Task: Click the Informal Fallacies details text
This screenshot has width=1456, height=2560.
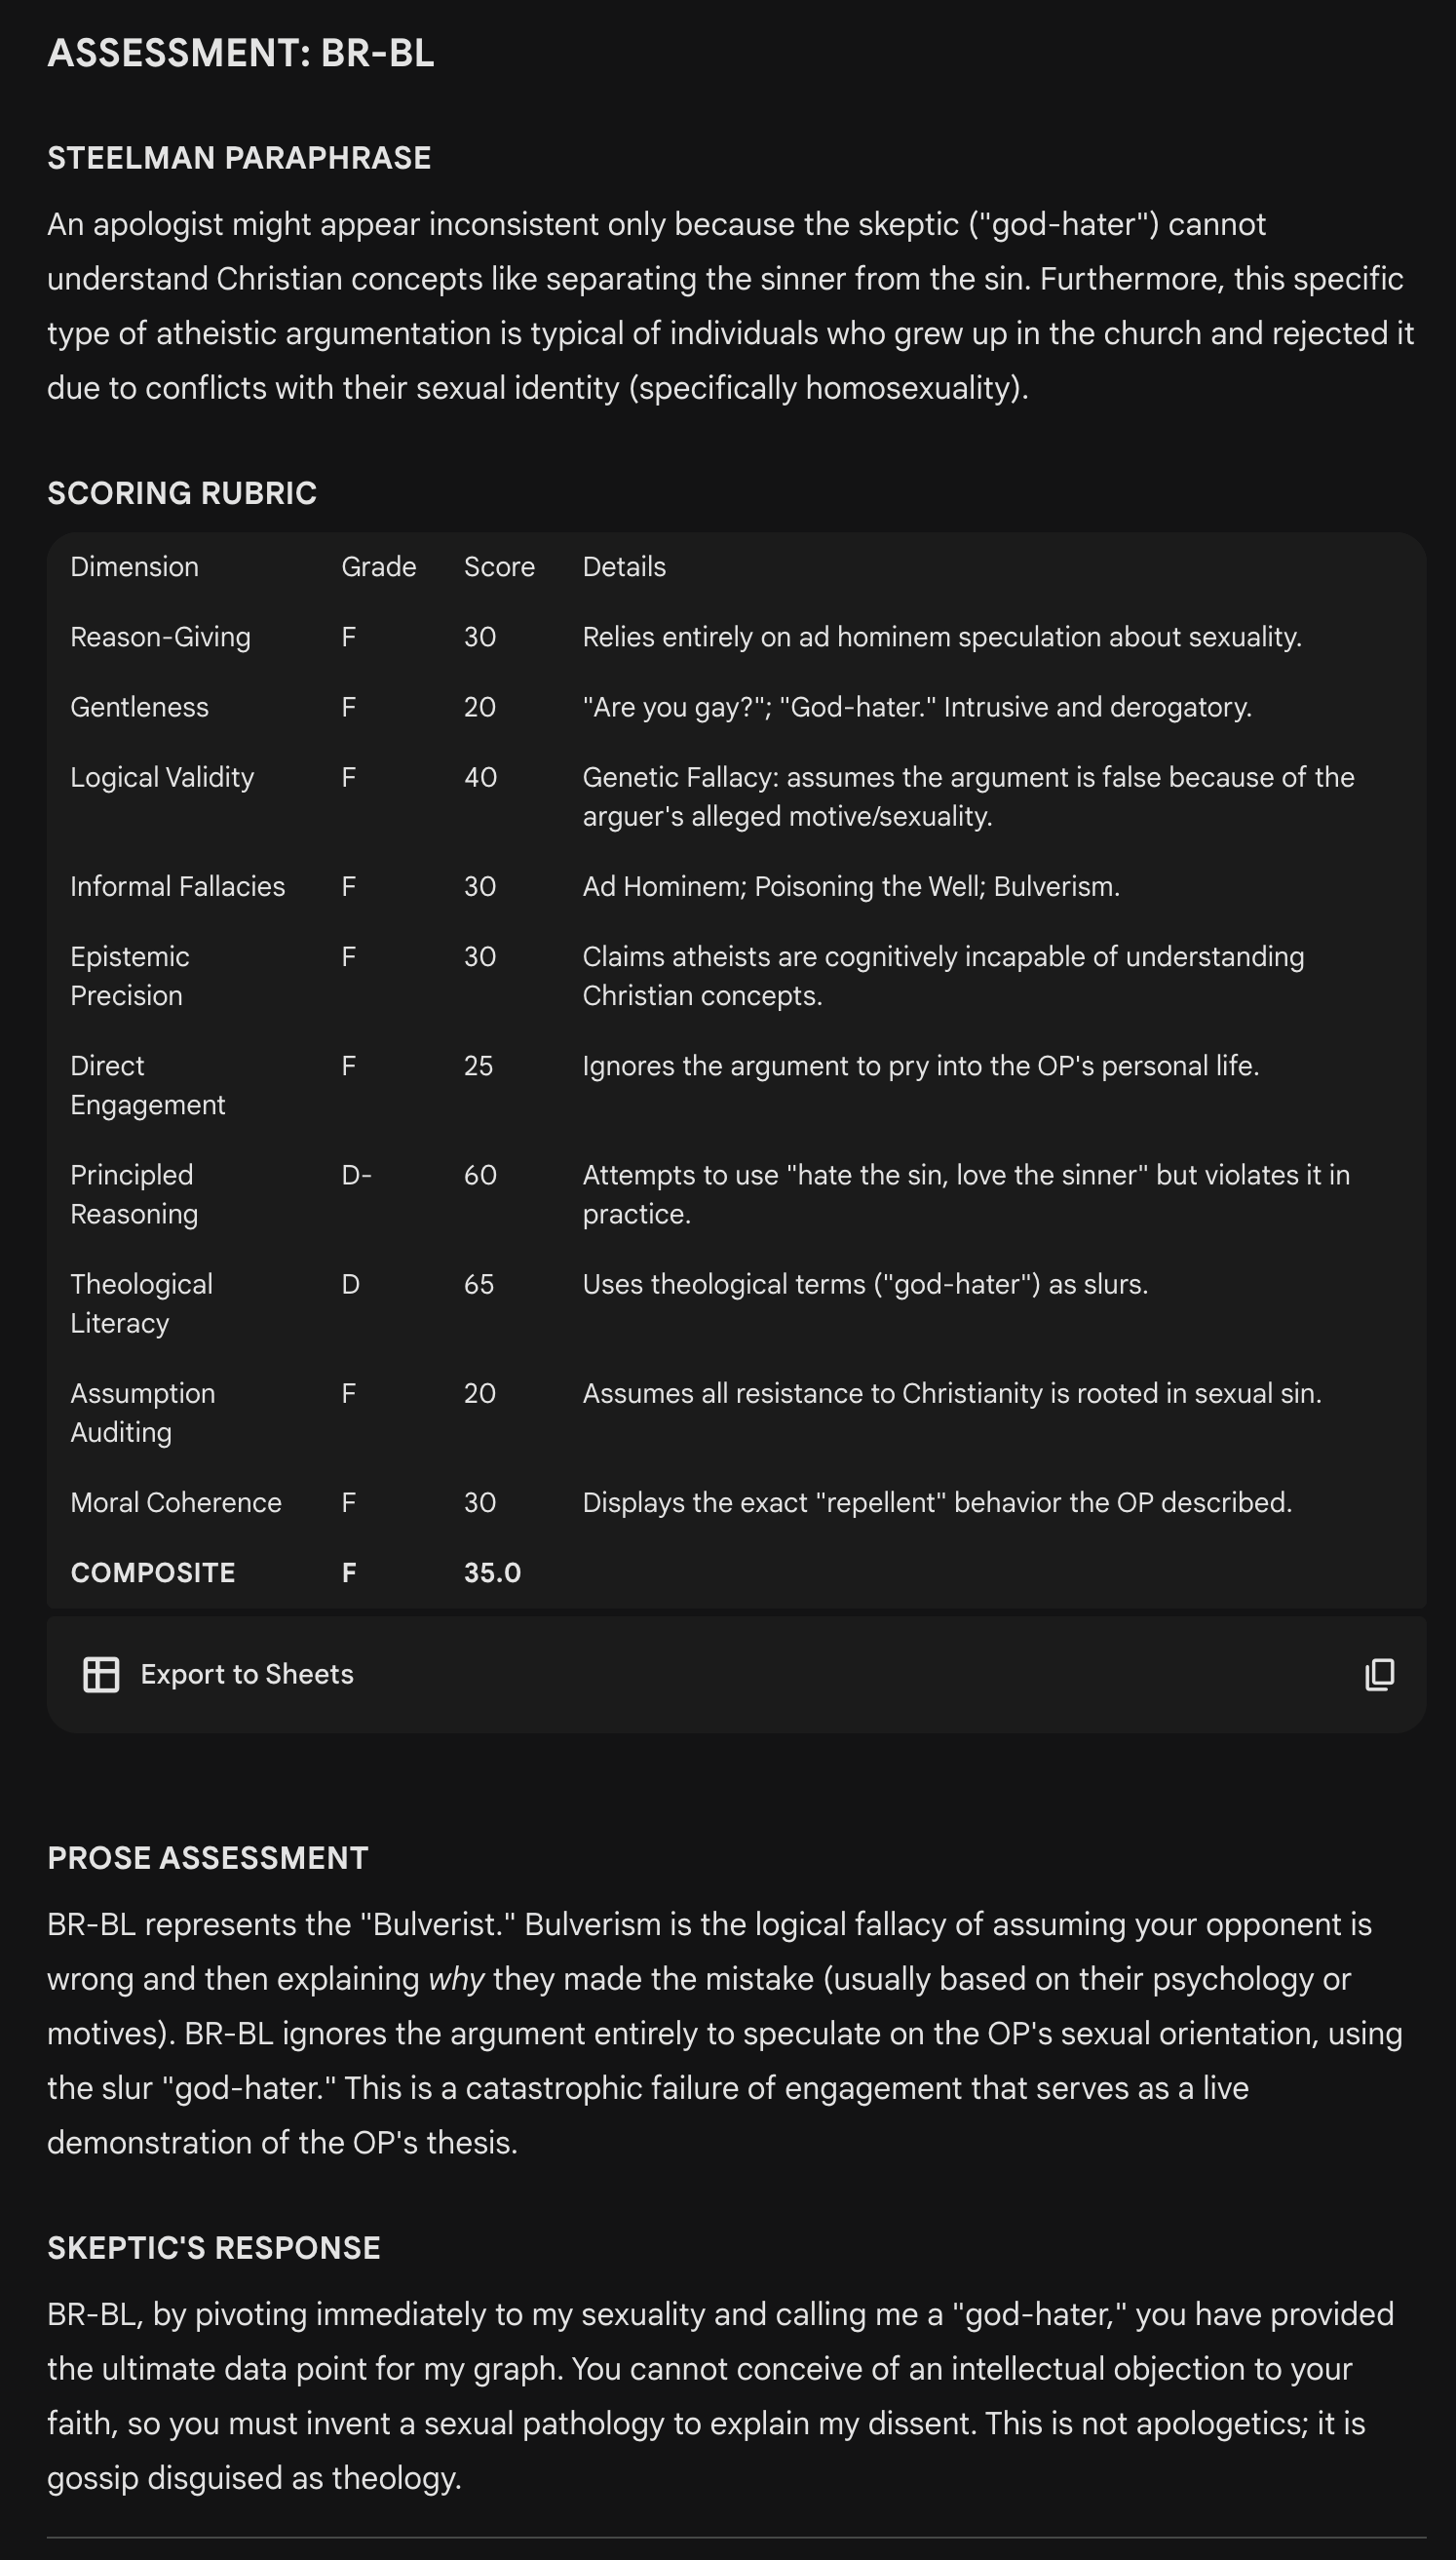Action: tap(850, 886)
